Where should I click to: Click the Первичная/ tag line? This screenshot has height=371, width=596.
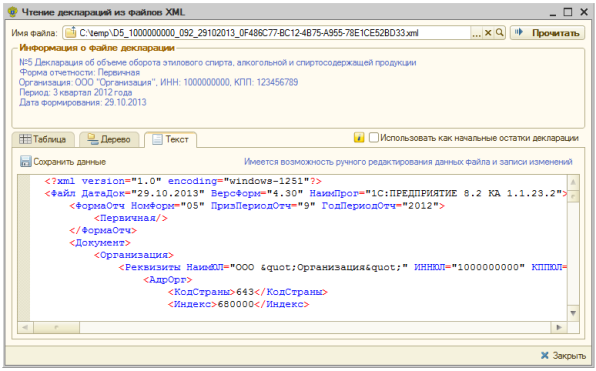[x=131, y=218]
